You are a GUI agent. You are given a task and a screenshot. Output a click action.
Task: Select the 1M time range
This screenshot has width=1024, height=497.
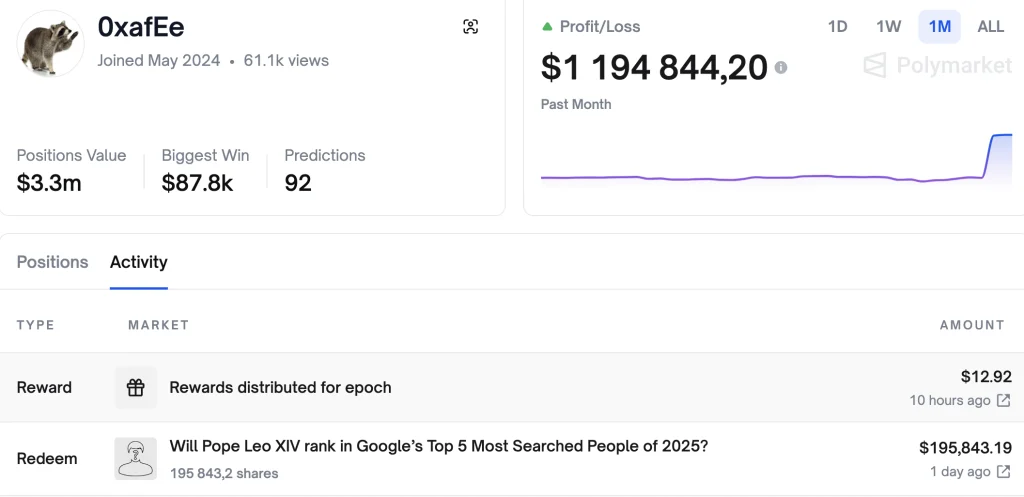tap(939, 27)
